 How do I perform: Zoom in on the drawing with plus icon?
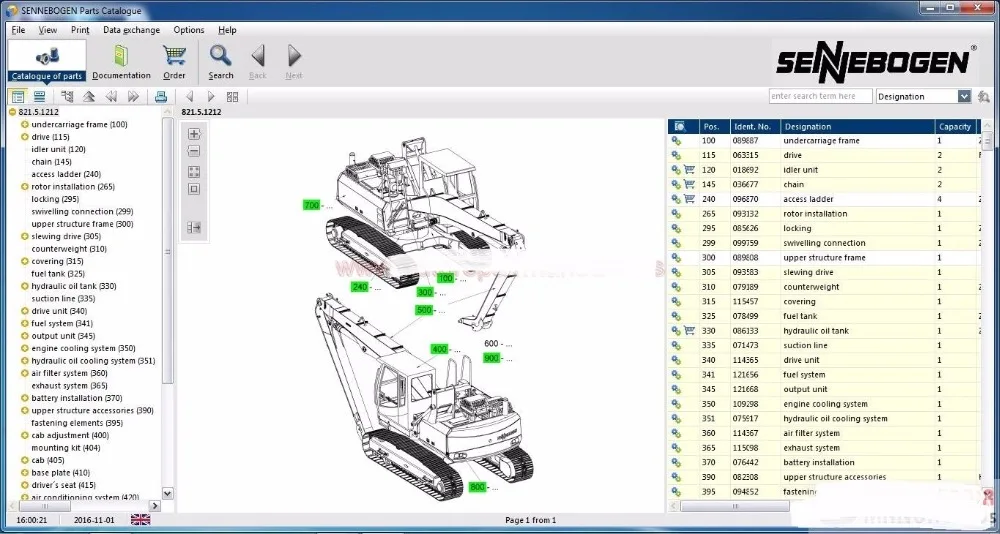pos(195,134)
